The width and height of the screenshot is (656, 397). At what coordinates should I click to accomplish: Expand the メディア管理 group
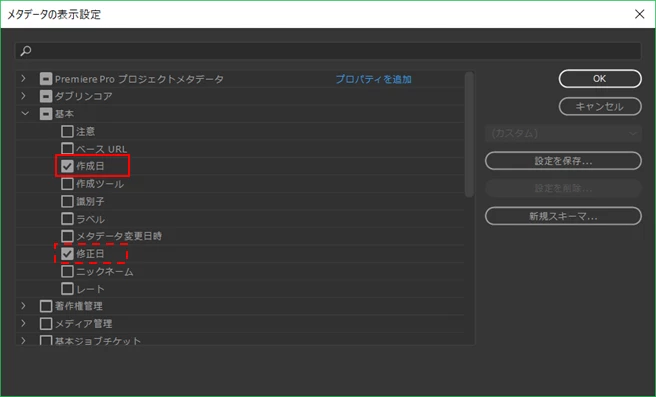click(23, 324)
